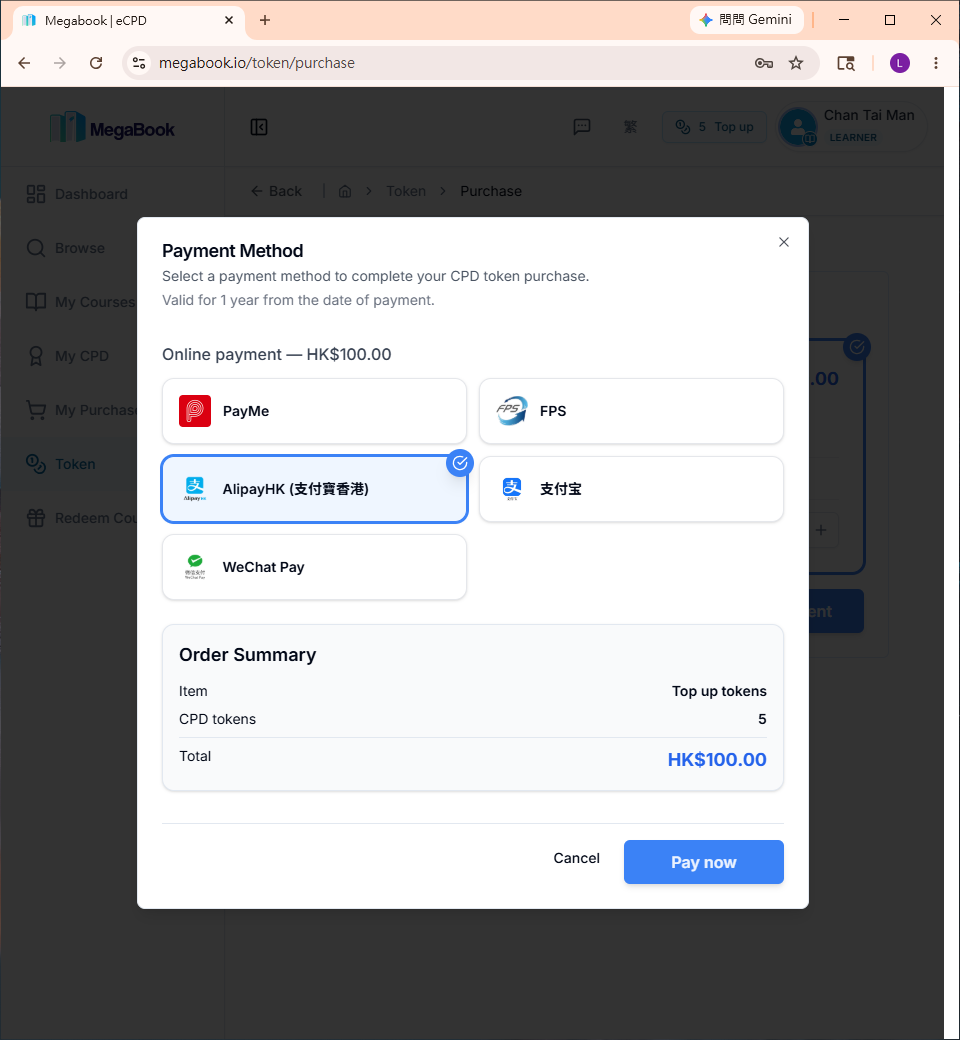
Task: View site information icon in address bar
Action: [139, 63]
